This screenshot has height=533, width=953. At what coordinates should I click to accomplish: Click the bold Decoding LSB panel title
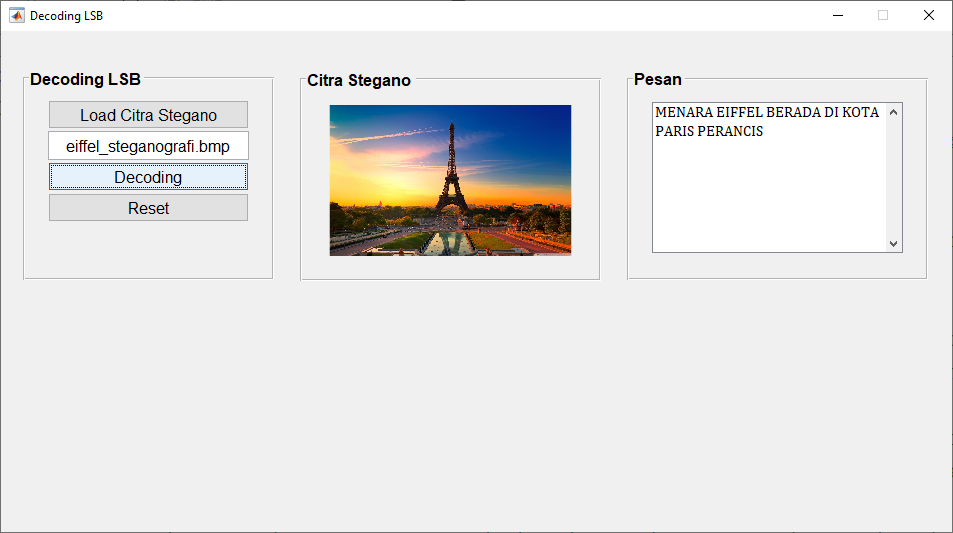[x=85, y=80]
